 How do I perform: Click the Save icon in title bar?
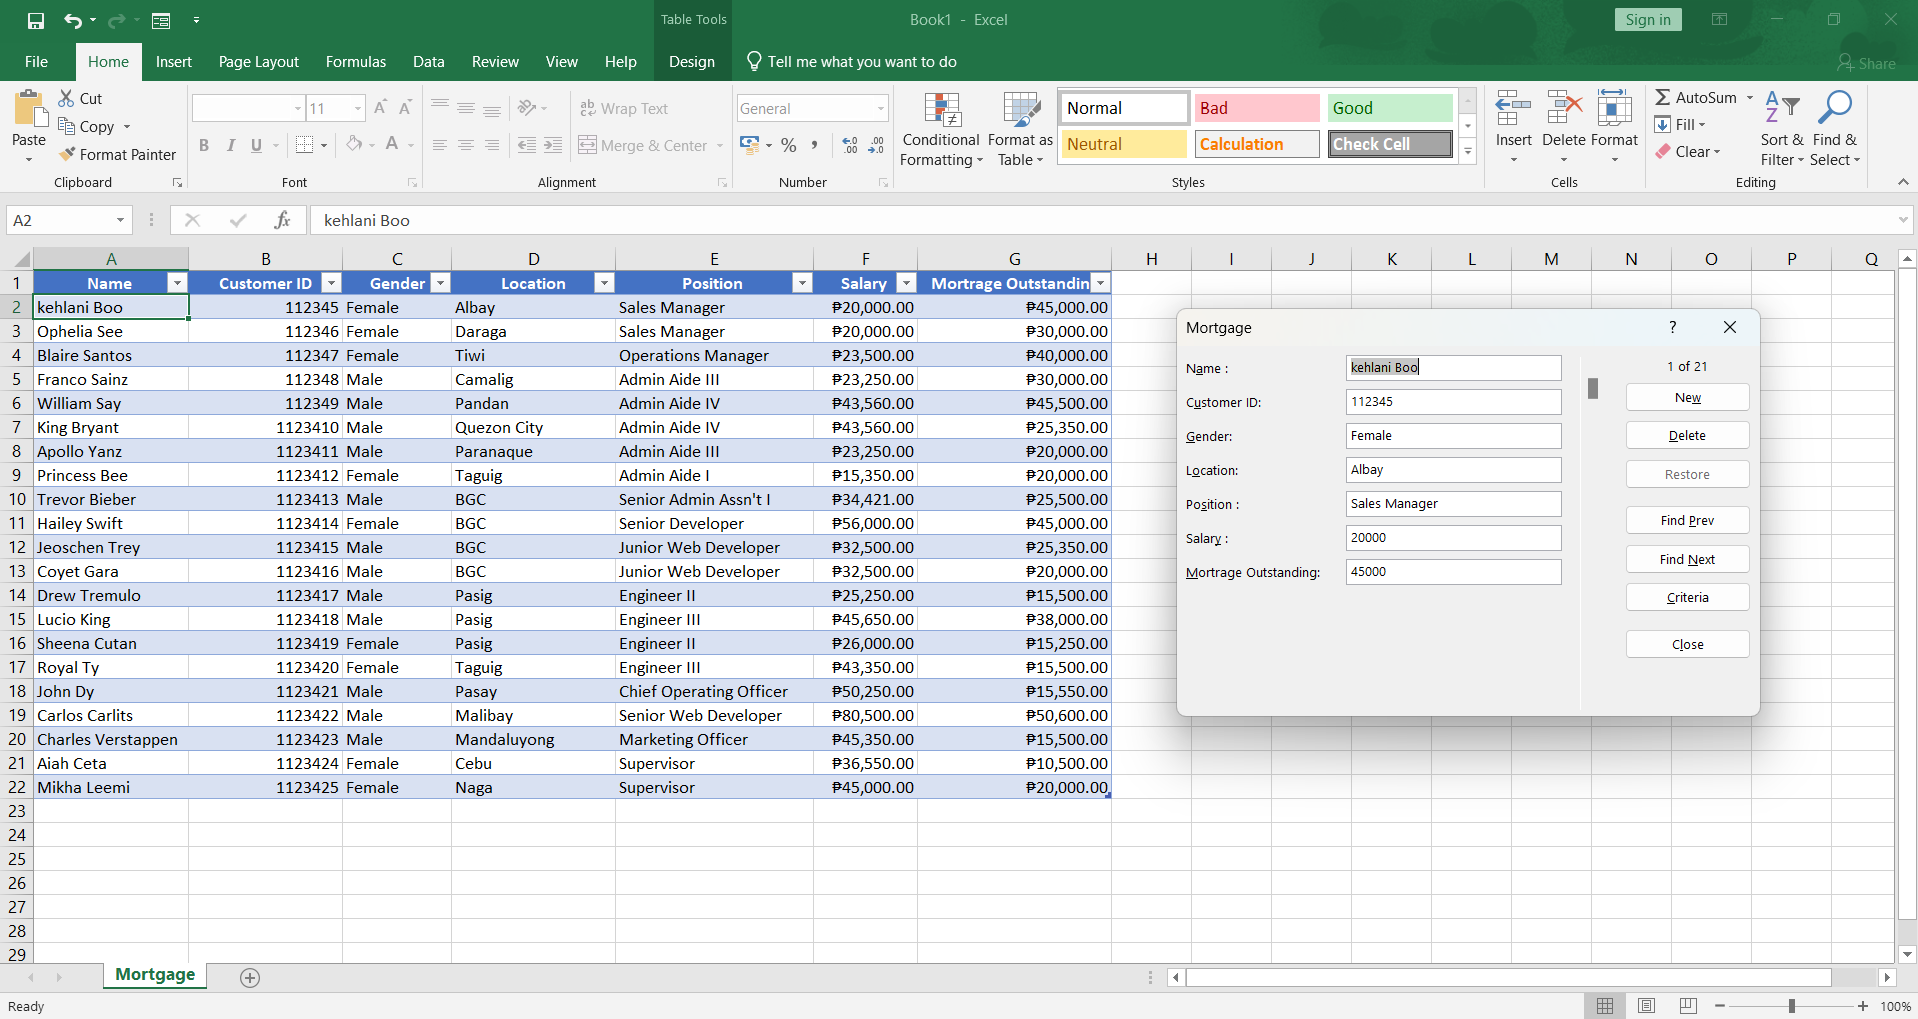pyautogui.click(x=36, y=20)
